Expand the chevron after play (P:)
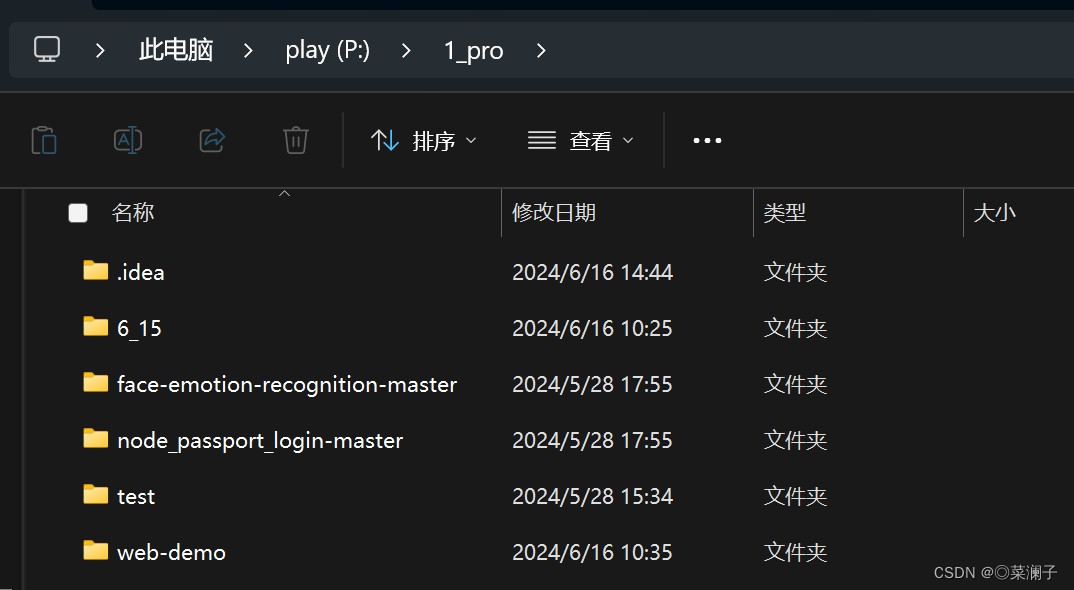Image resolution: width=1074 pixels, height=590 pixels. click(406, 50)
